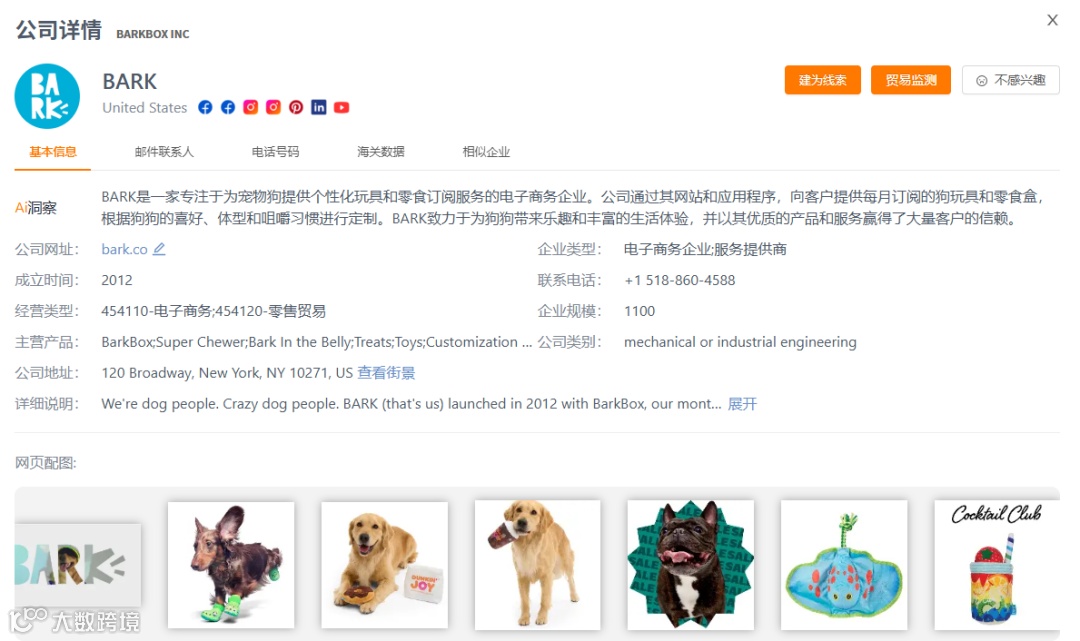
Task: Select the French bulldog sale thumbnail
Action: click(x=691, y=565)
